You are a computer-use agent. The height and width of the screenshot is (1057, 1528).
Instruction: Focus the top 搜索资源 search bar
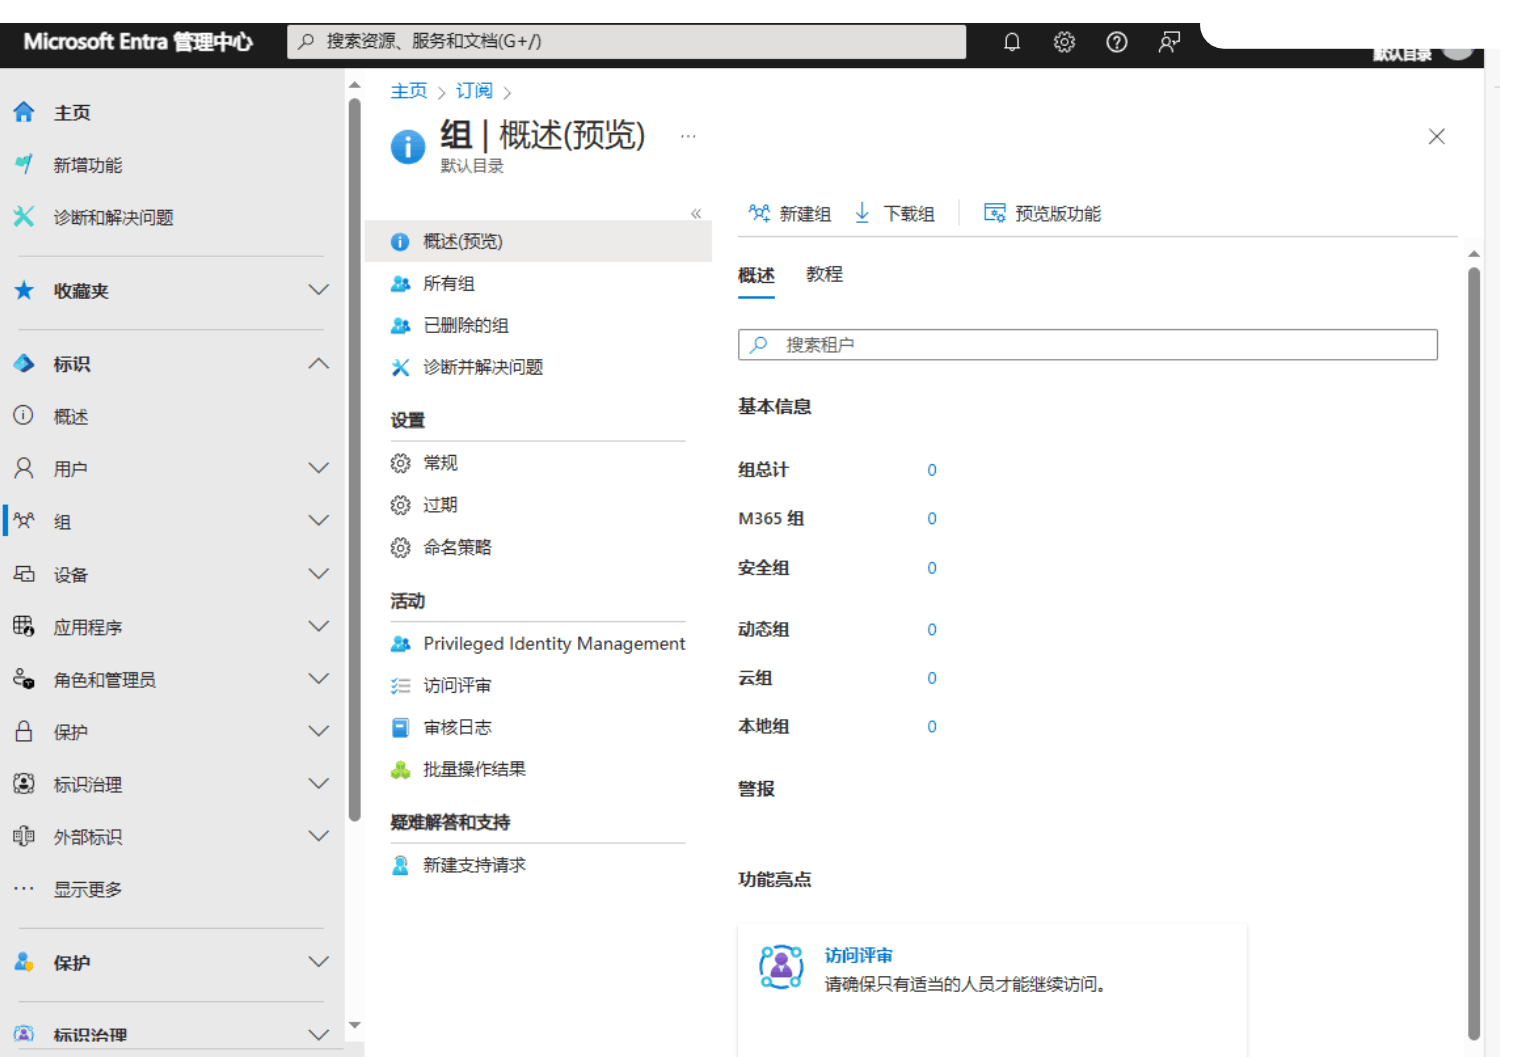[627, 42]
